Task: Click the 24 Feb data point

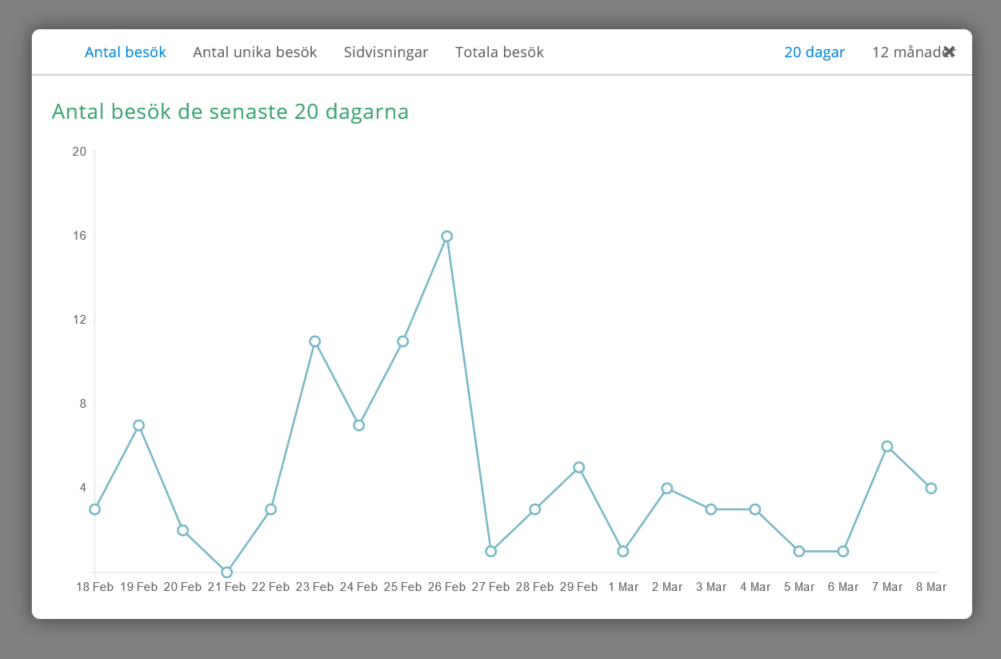Action: tap(359, 425)
